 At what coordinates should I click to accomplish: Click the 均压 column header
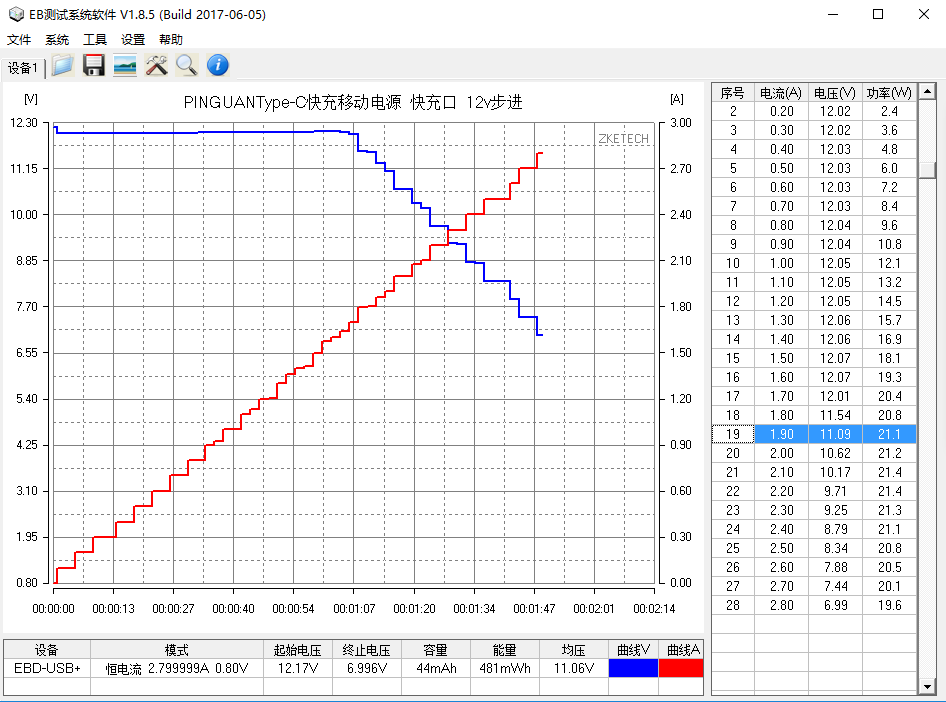click(573, 650)
